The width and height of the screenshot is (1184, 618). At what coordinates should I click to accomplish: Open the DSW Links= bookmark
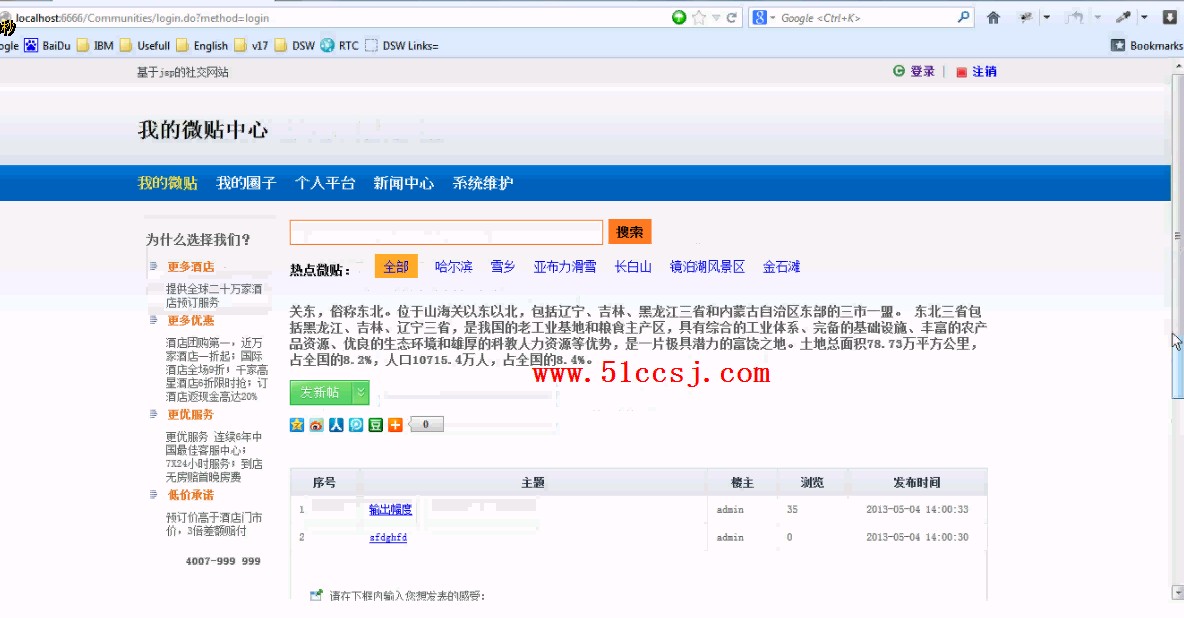coord(401,45)
